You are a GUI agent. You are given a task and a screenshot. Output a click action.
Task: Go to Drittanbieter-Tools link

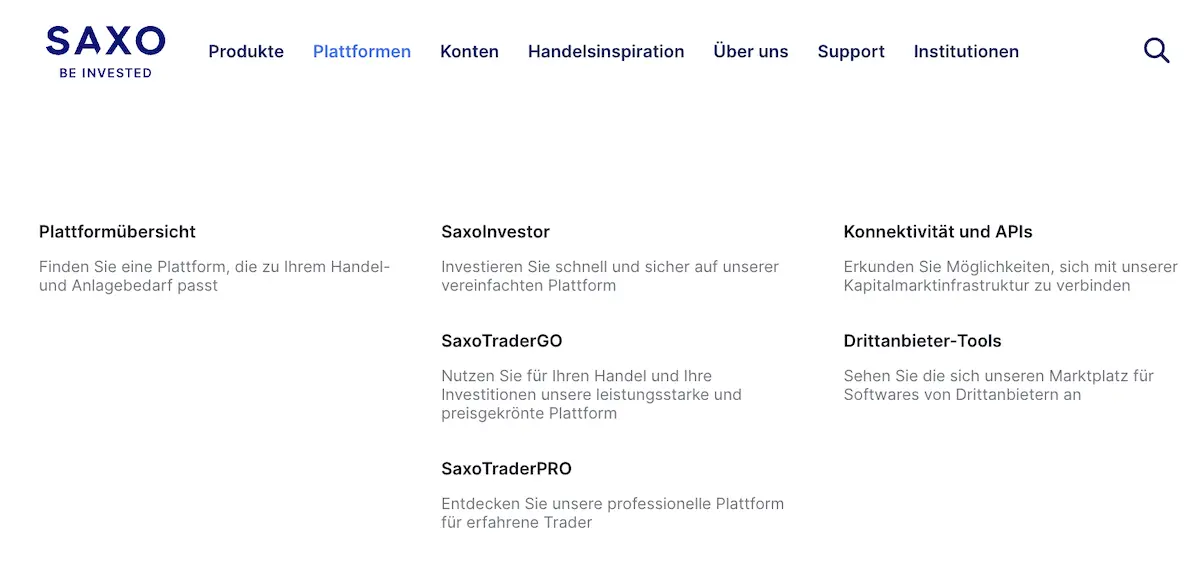click(922, 340)
